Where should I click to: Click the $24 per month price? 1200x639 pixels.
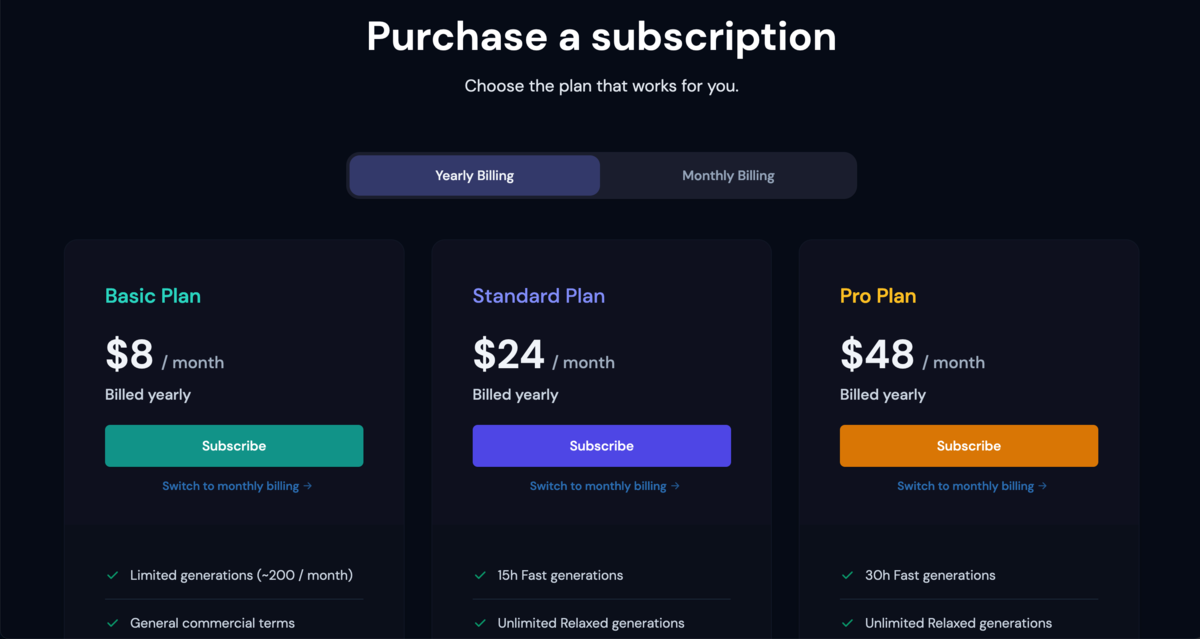point(544,355)
